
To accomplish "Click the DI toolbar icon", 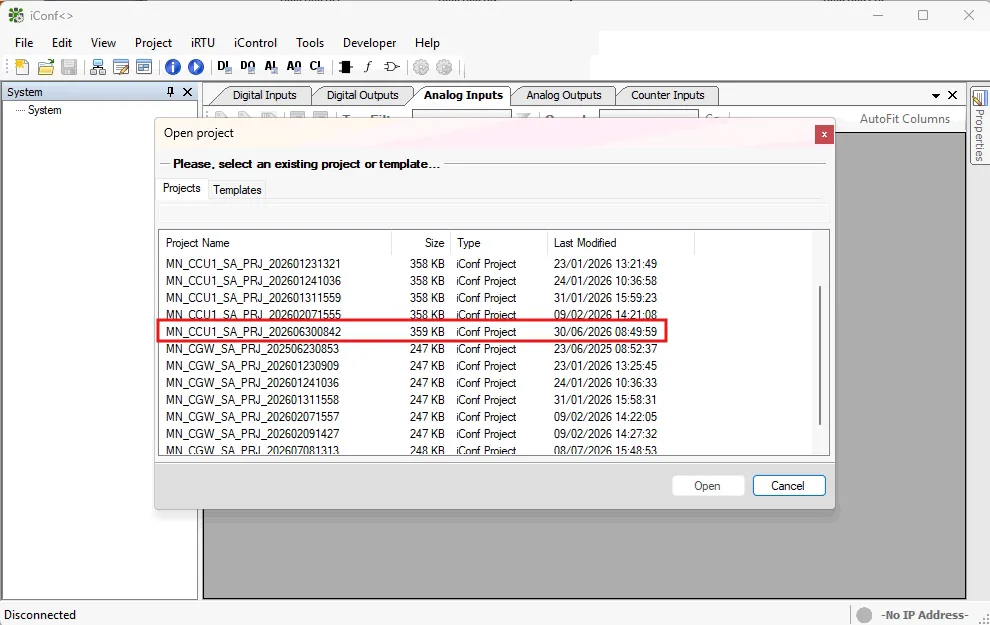I will point(224,66).
